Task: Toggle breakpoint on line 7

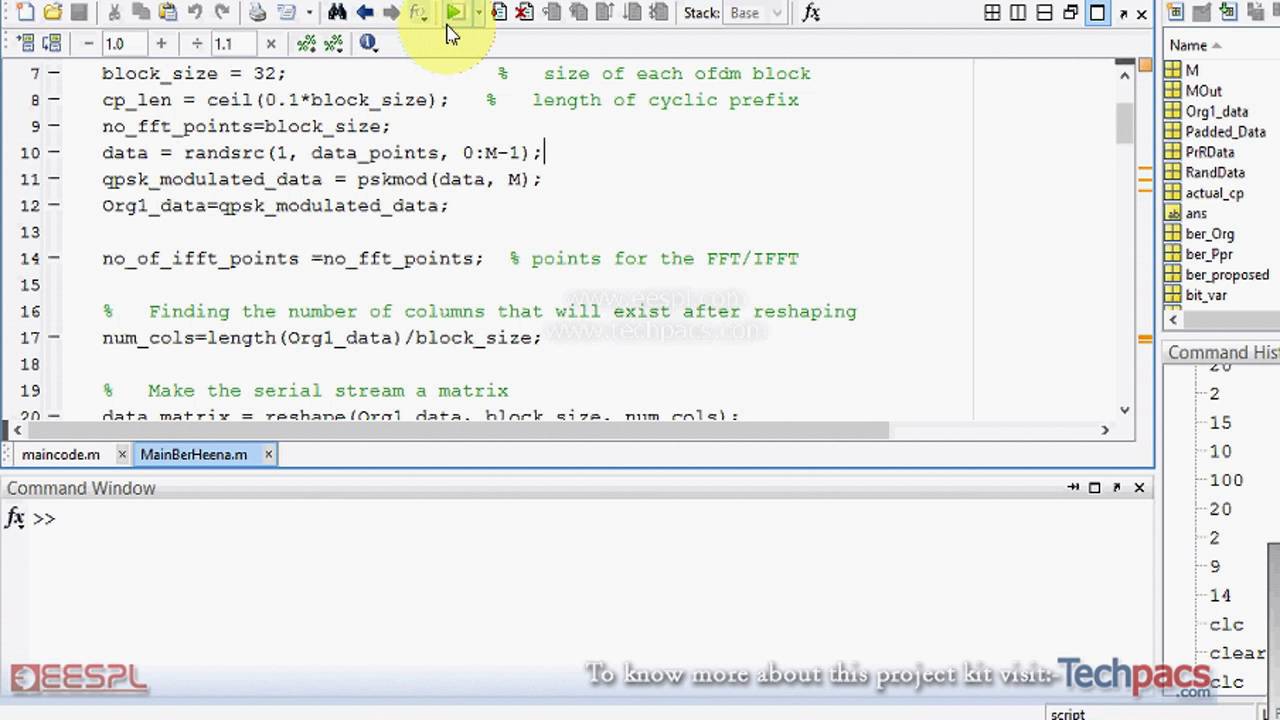Action: point(53,73)
